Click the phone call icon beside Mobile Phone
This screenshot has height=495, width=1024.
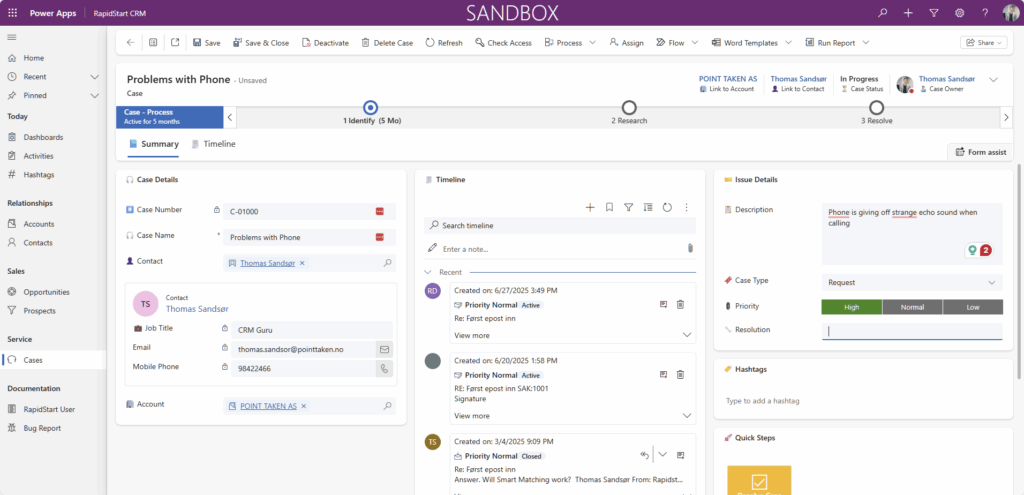[x=384, y=368]
